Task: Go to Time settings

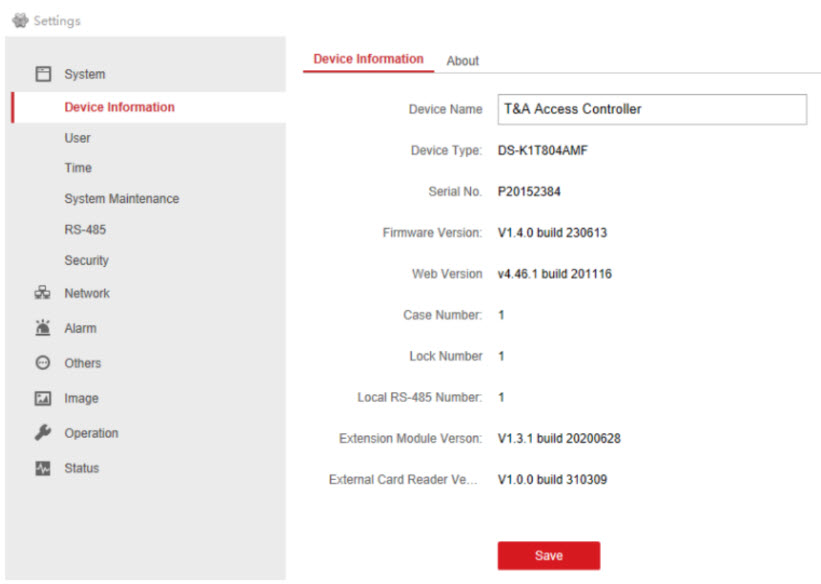Action: tap(77, 168)
